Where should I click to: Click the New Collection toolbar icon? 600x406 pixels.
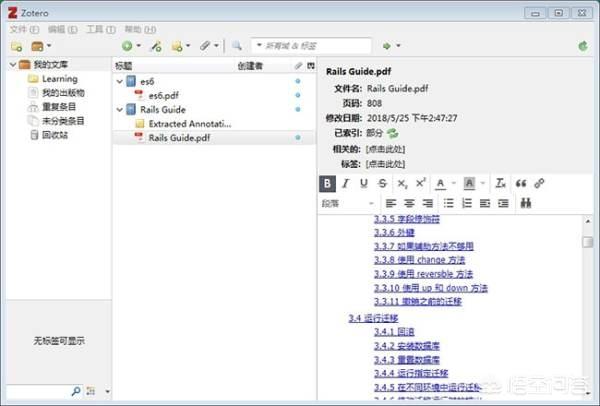[16, 46]
